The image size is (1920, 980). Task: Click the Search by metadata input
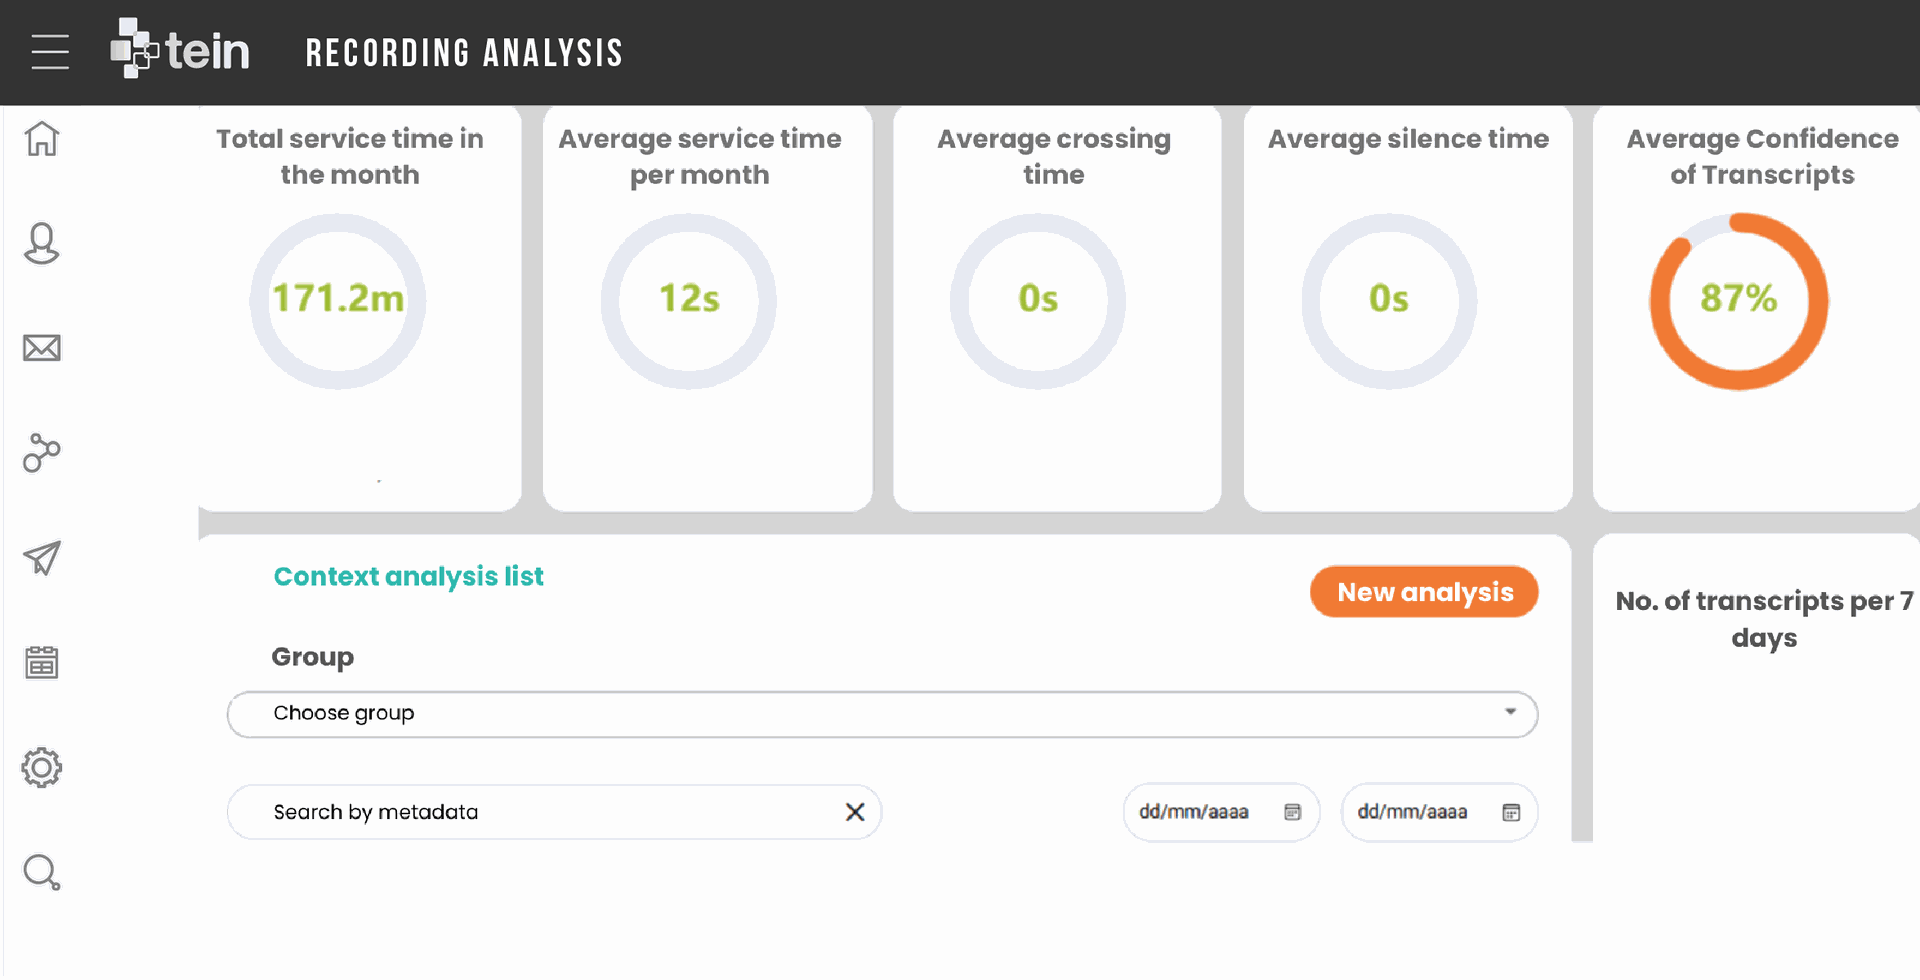(540, 812)
